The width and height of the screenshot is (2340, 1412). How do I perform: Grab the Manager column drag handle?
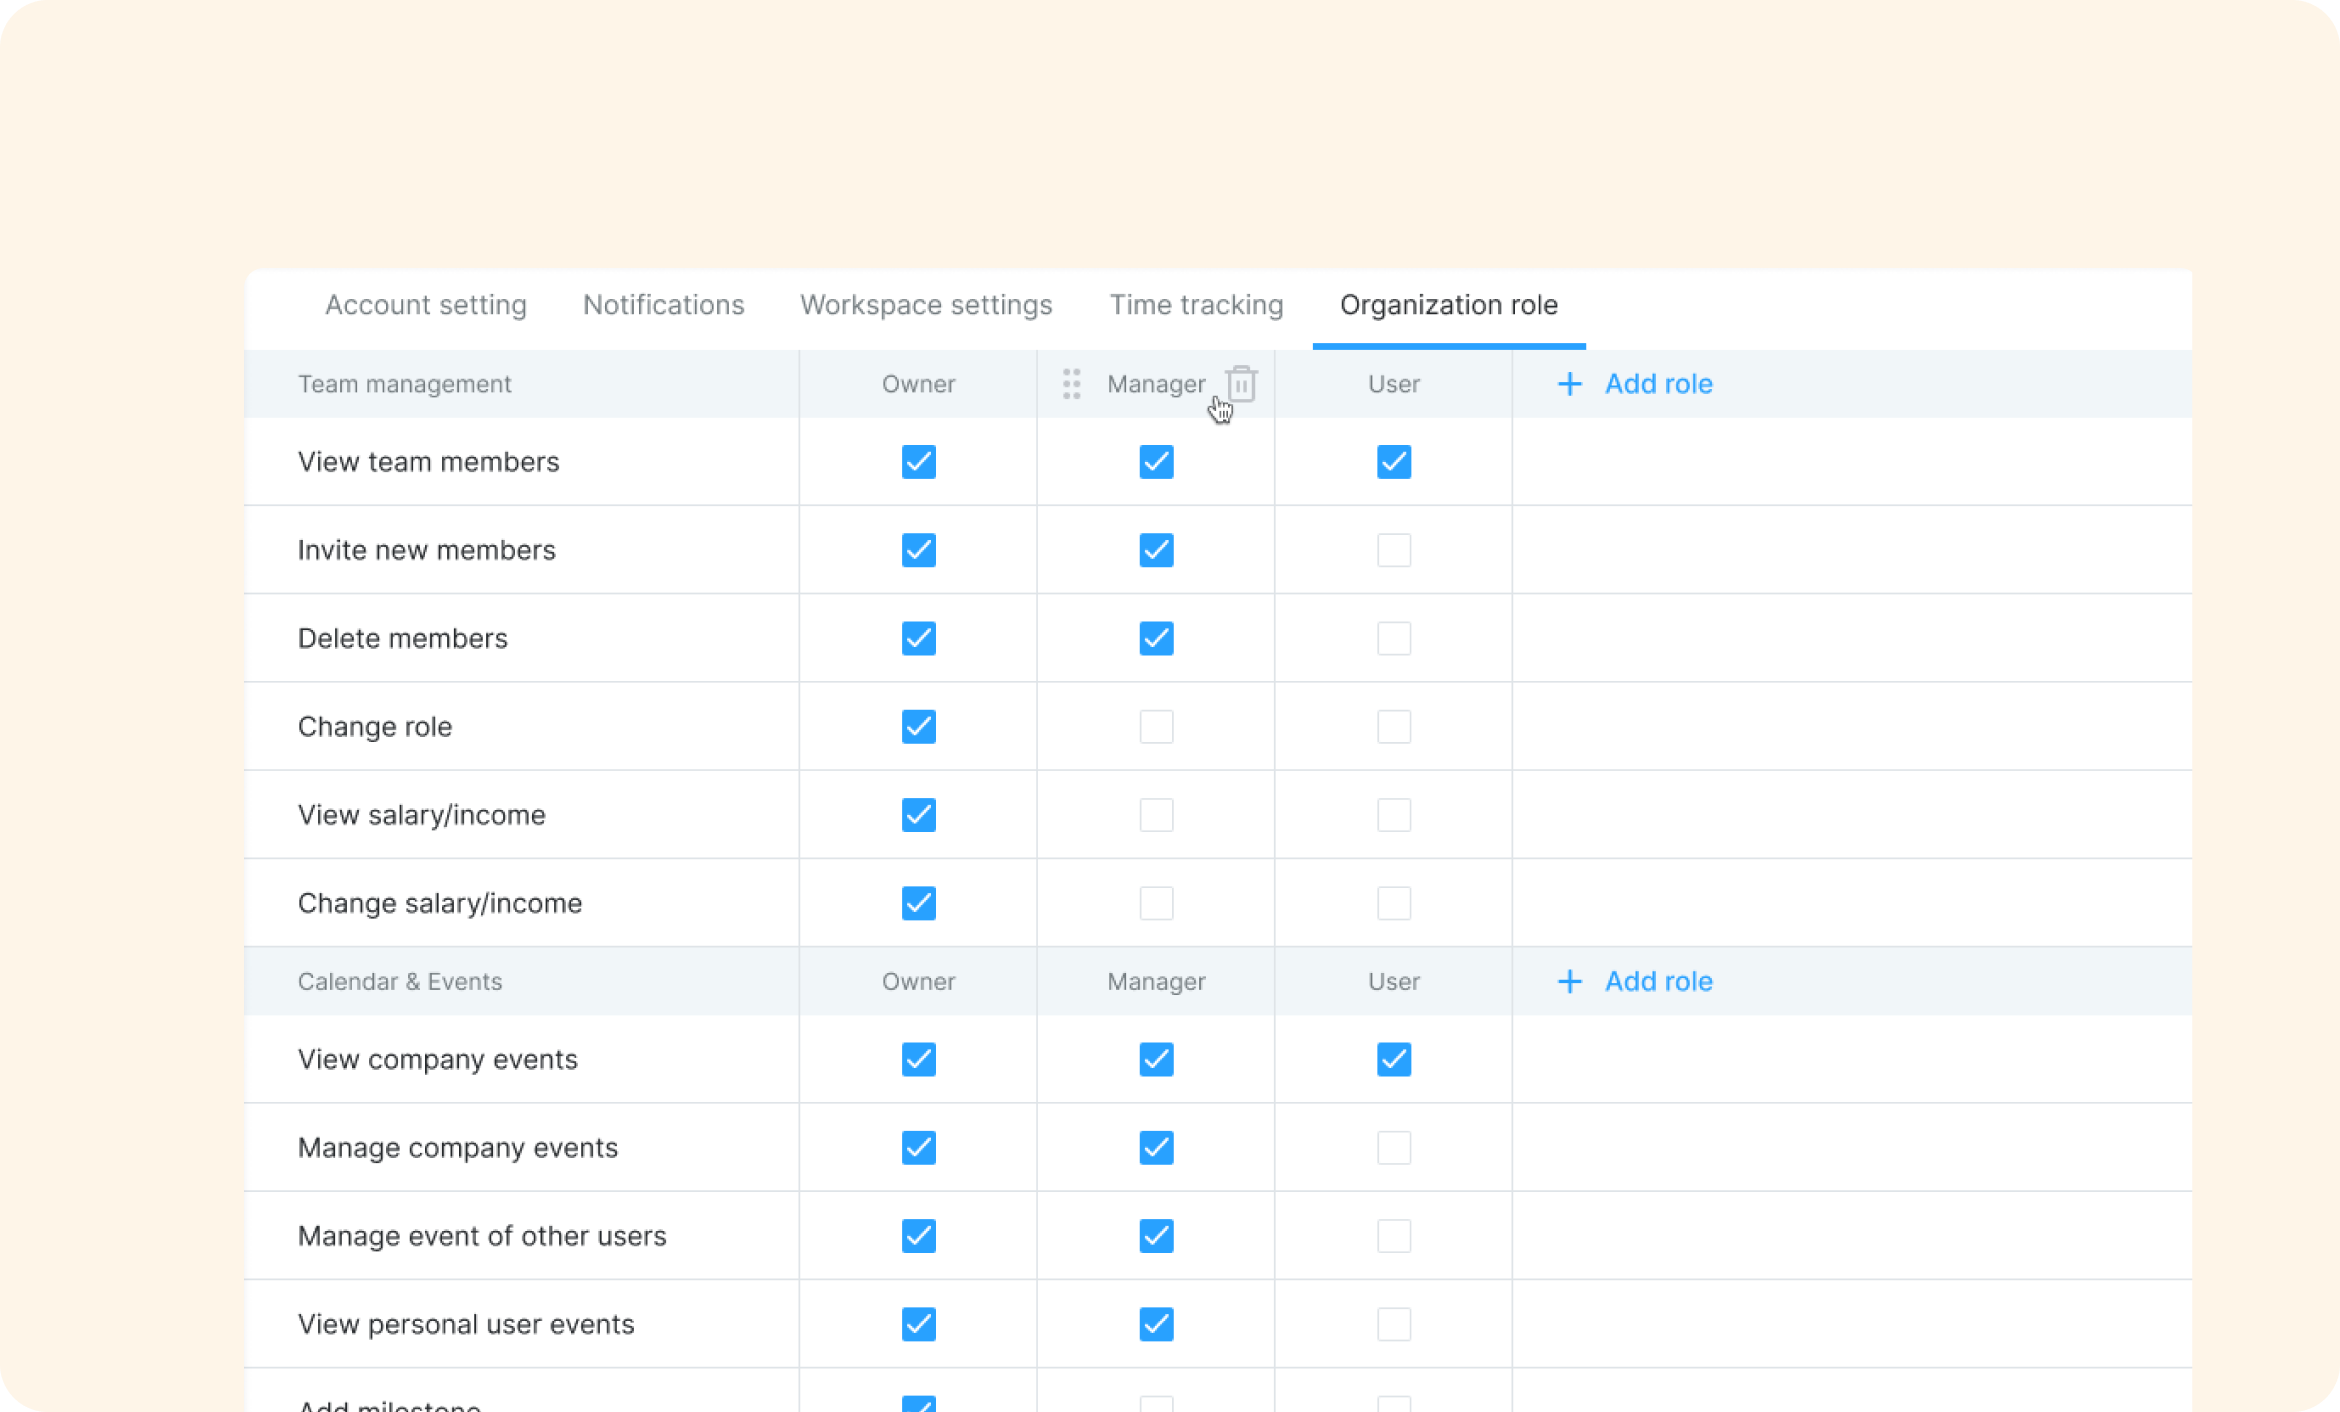[1071, 384]
